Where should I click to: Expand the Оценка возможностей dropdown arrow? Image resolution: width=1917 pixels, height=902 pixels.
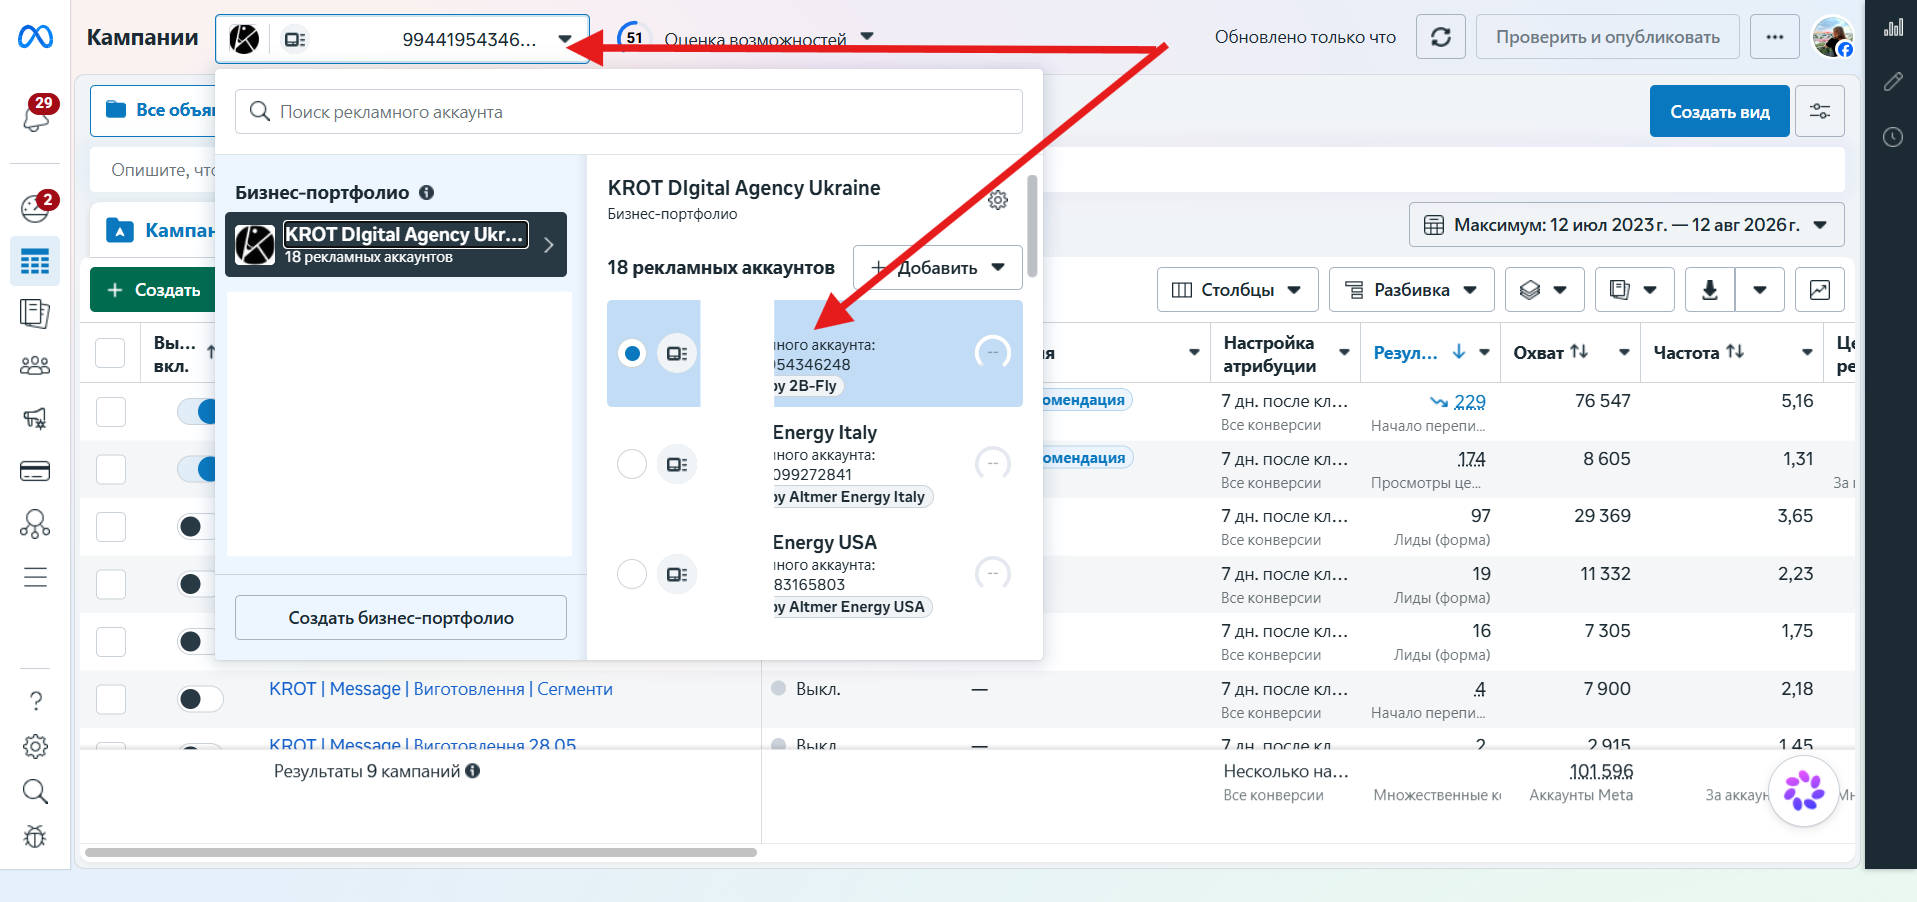(x=867, y=37)
